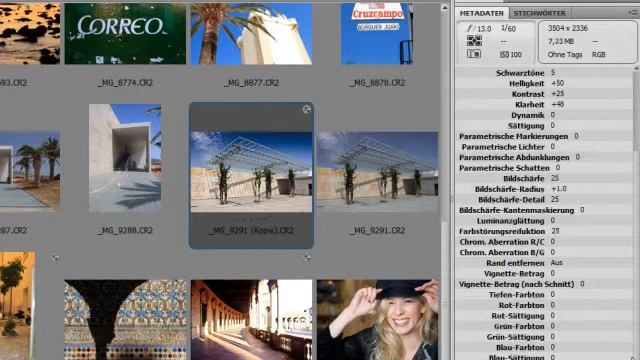Select the Bildschärfe 25 row

[544, 178]
